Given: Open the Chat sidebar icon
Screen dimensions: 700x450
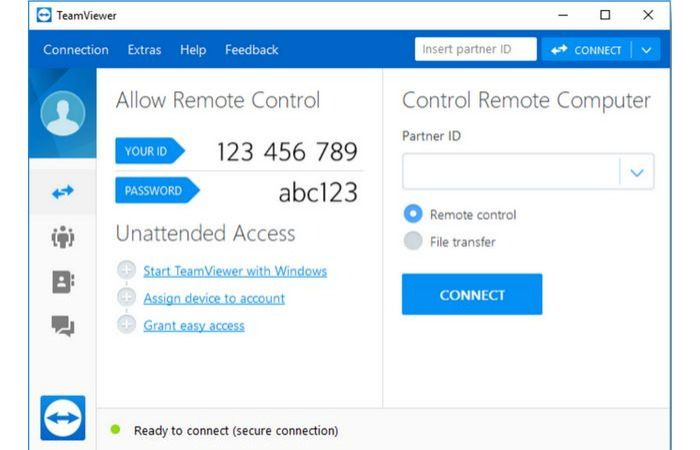Looking at the screenshot, I should click(62, 325).
